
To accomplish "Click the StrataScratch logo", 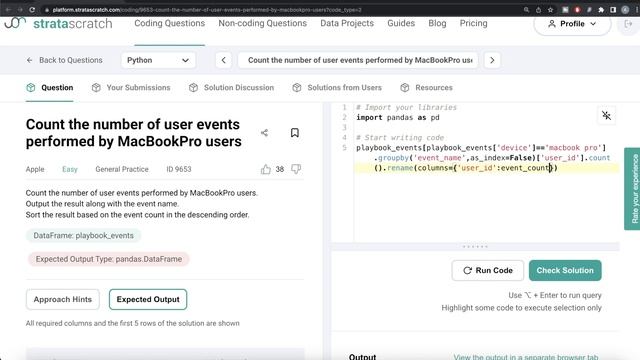I will point(58,23).
